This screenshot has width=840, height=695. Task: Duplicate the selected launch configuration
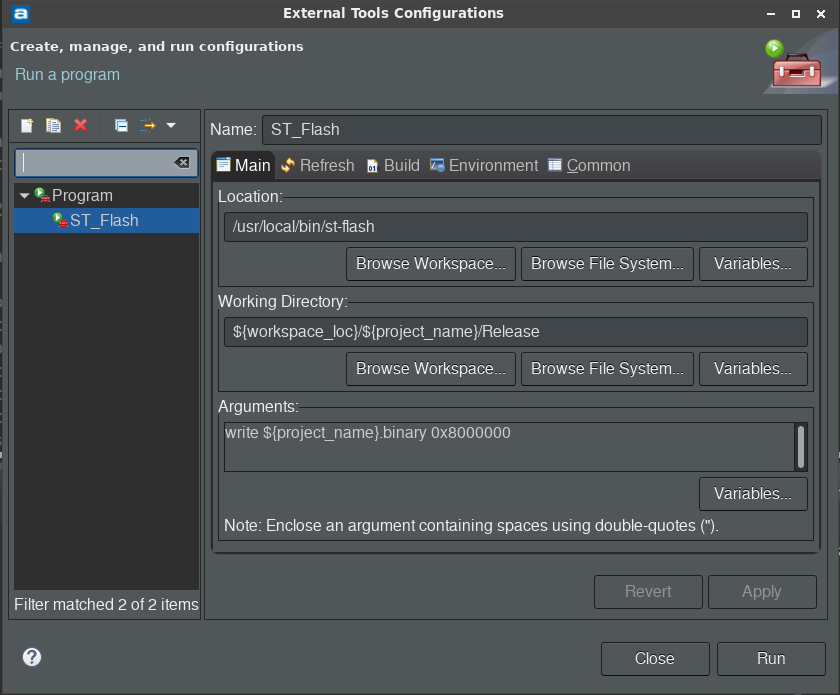tap(54, 125)
